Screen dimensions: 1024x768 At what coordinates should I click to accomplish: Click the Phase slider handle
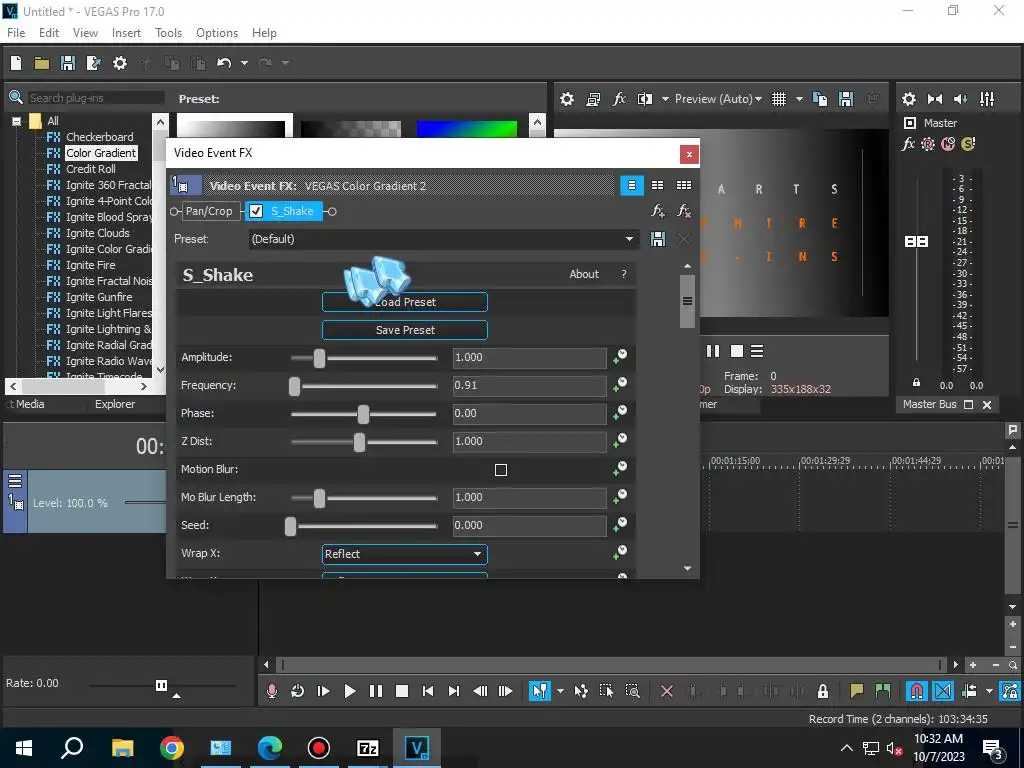click(363, 414)
